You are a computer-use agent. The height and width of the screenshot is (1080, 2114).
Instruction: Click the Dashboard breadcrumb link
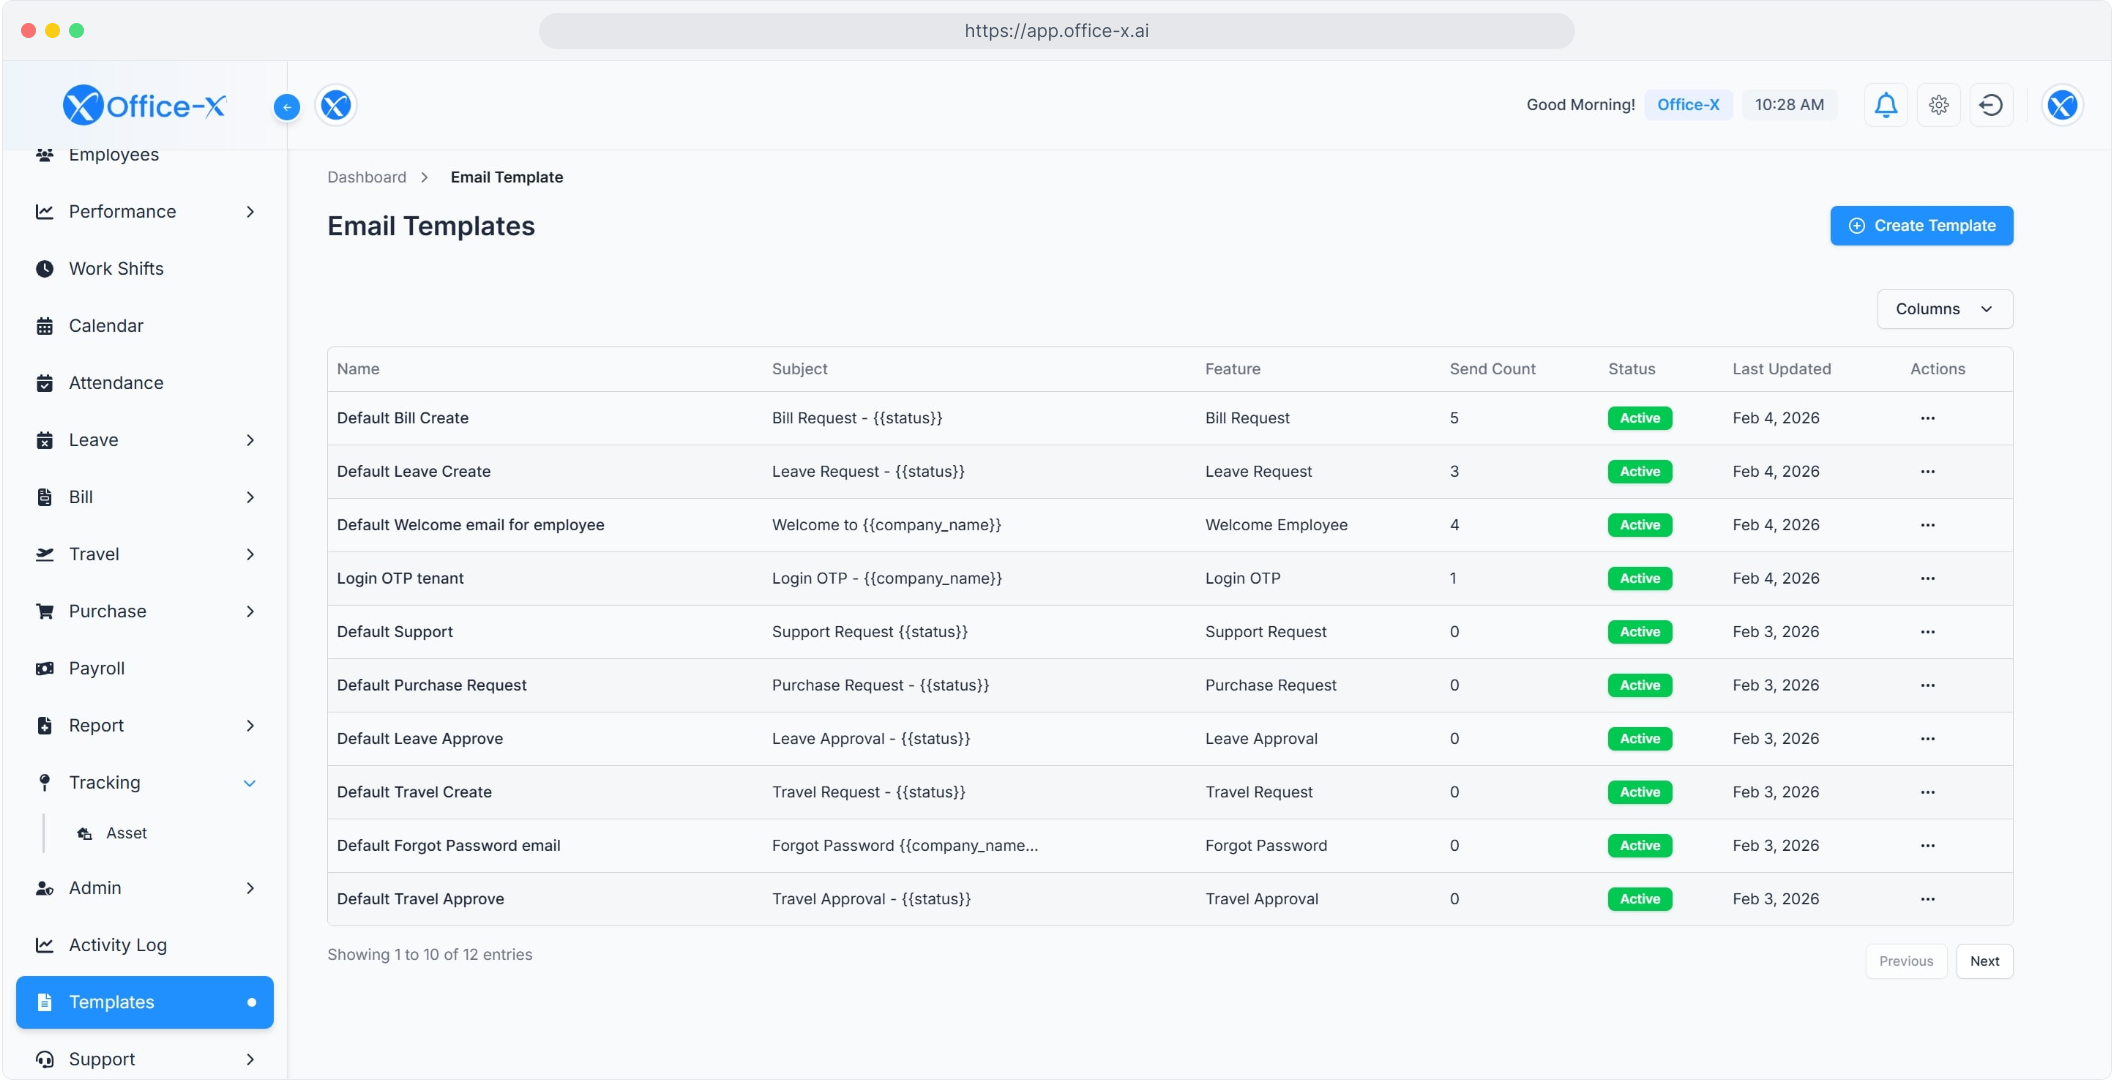pos(366,177)
